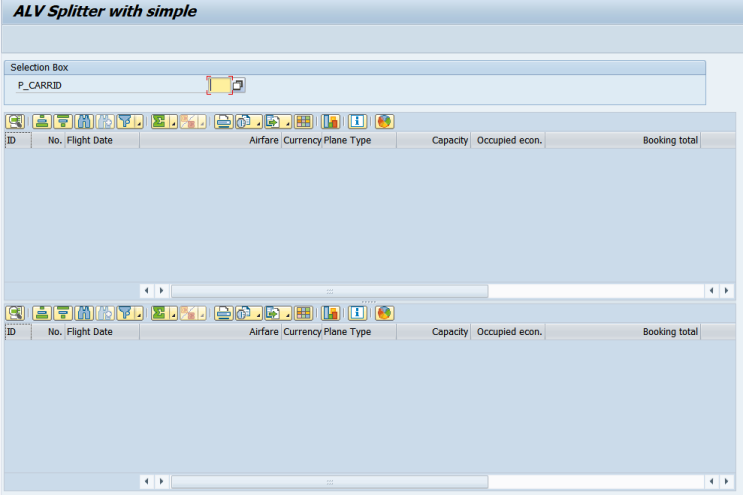743x495 pixels.
Task: Click left scroll-left arrow of upper grid scrollbar
Action: (x=146, y=291)
